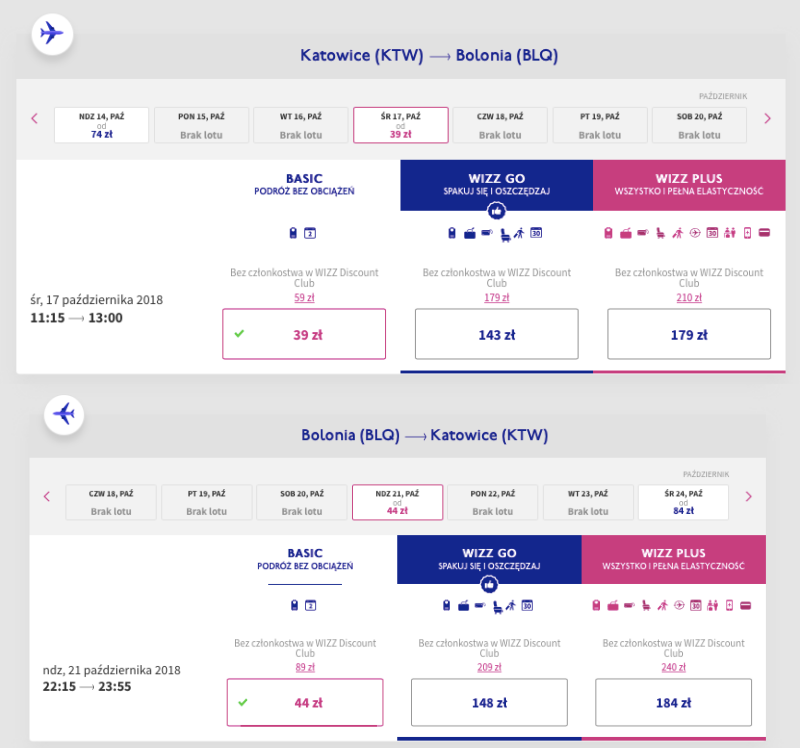Click the suitcase icon under return WIZZ GO
Image resolution: width=800 pixels, height=748 pixels.
tap(463, 606)
